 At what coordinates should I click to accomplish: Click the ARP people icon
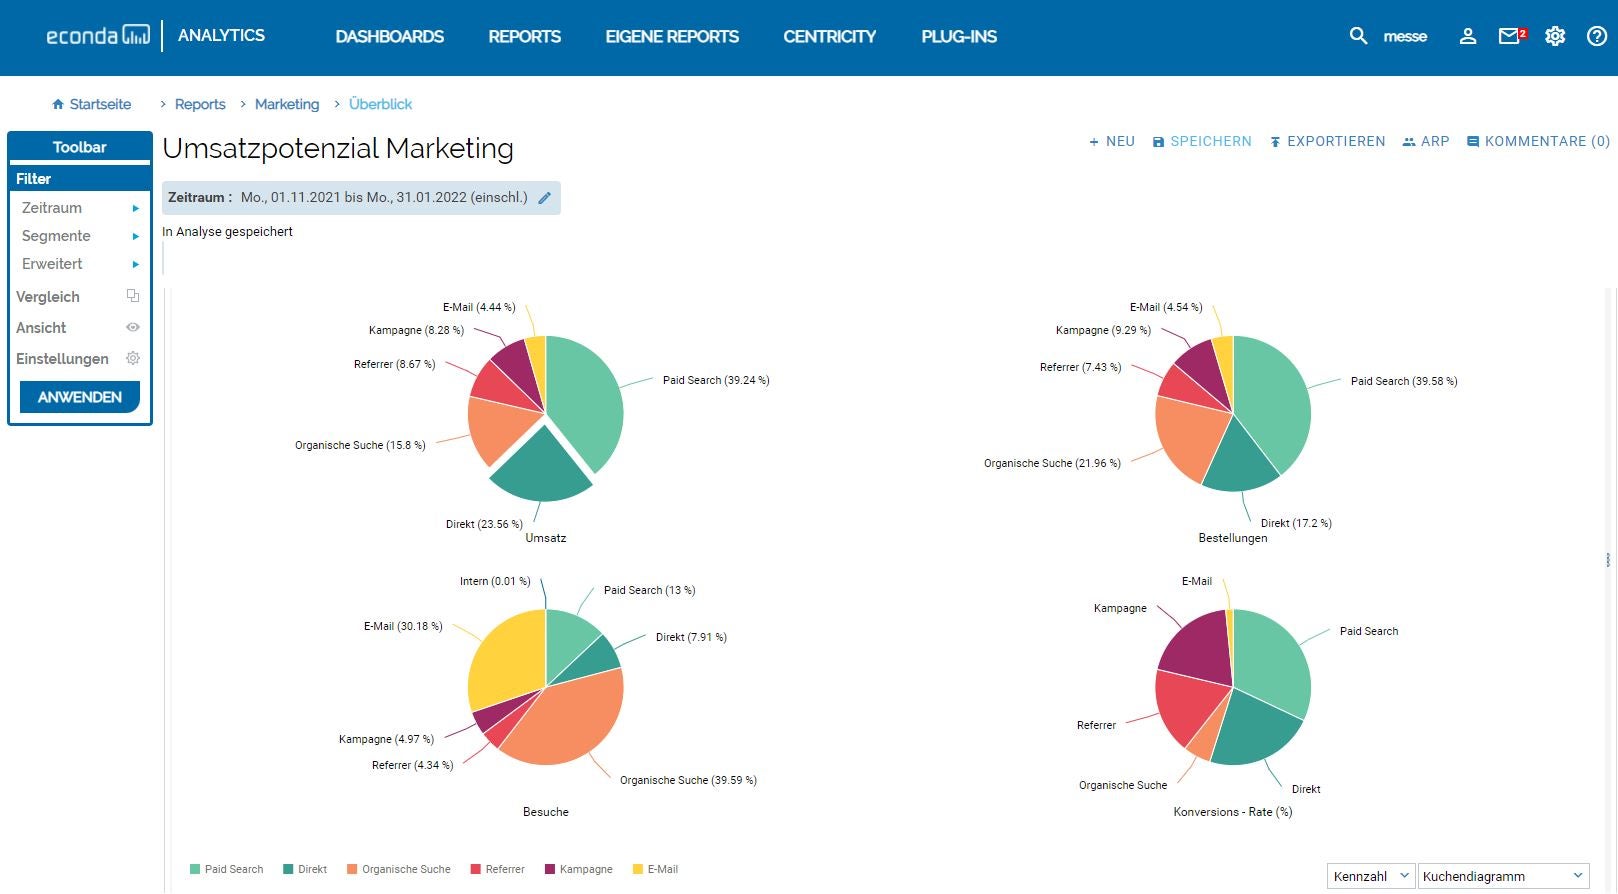(x=1409, y=142)
